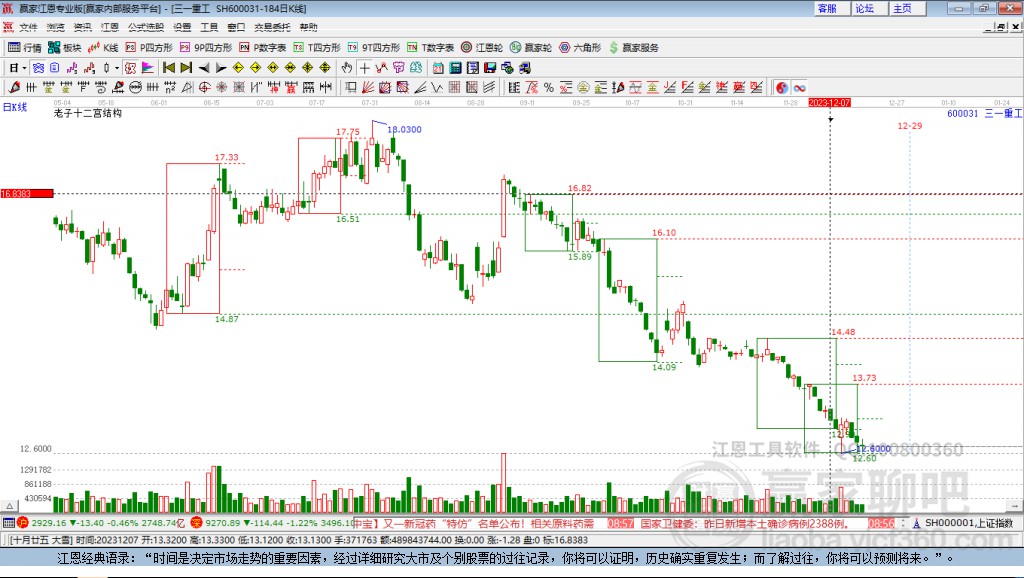
Task: Open 赢家服务 with the dollar icon
Action: coord(633,48)
